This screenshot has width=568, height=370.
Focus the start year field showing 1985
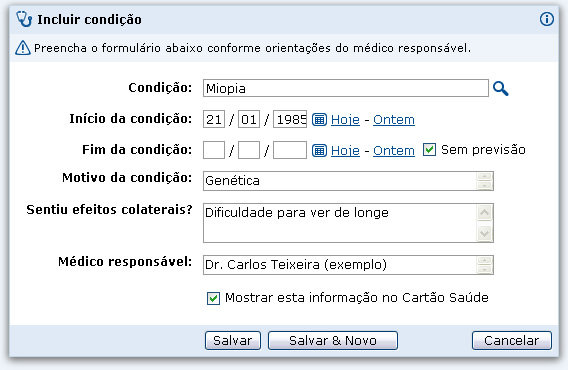(x=290, y=119)
